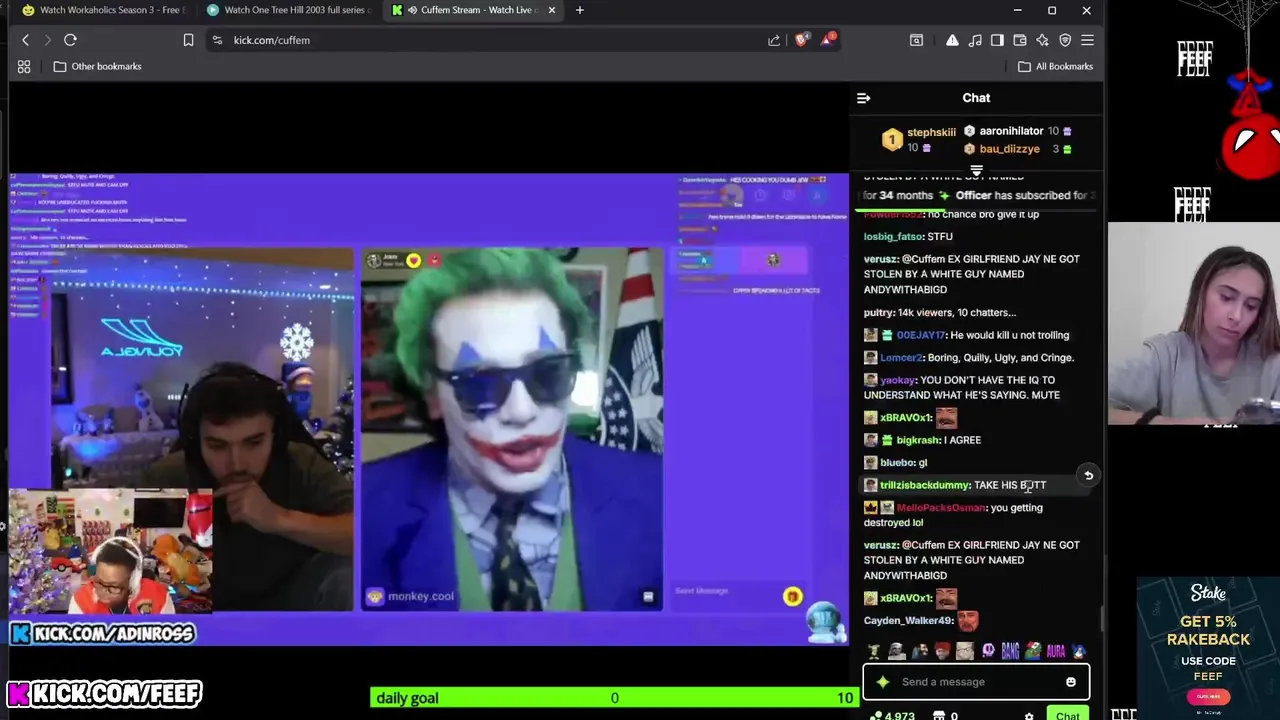
Task: Click username bluebo in chat
Action: coord(897,463)
